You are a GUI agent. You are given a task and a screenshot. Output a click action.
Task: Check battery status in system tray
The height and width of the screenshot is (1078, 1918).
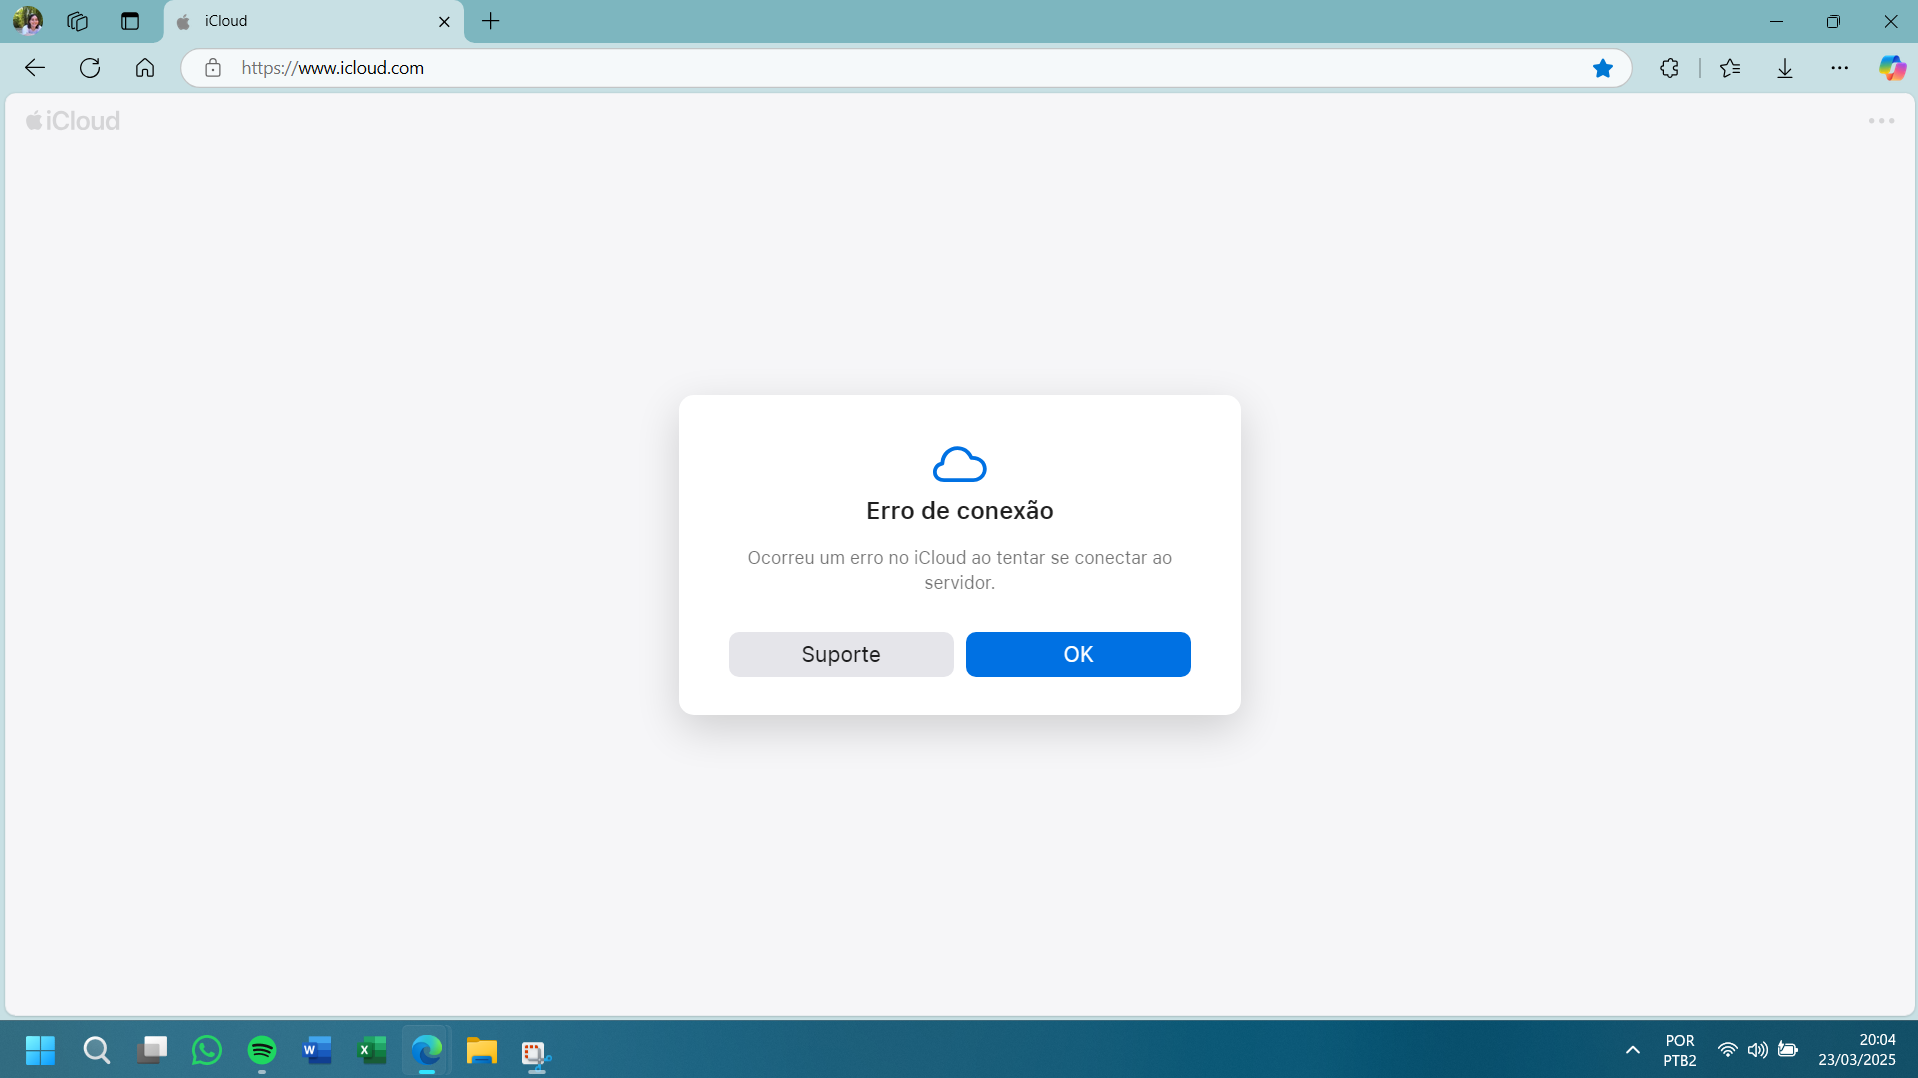pos(1788,1050)
